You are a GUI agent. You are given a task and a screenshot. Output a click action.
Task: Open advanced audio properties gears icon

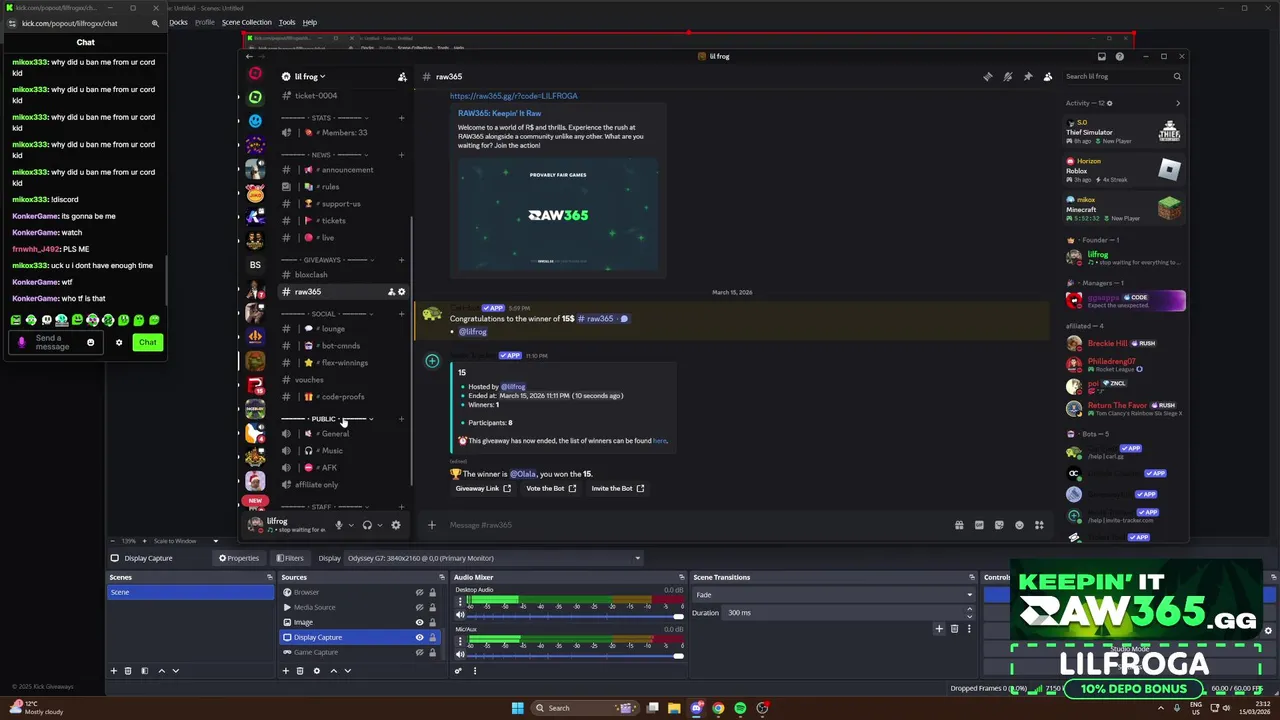click(459, 671)
